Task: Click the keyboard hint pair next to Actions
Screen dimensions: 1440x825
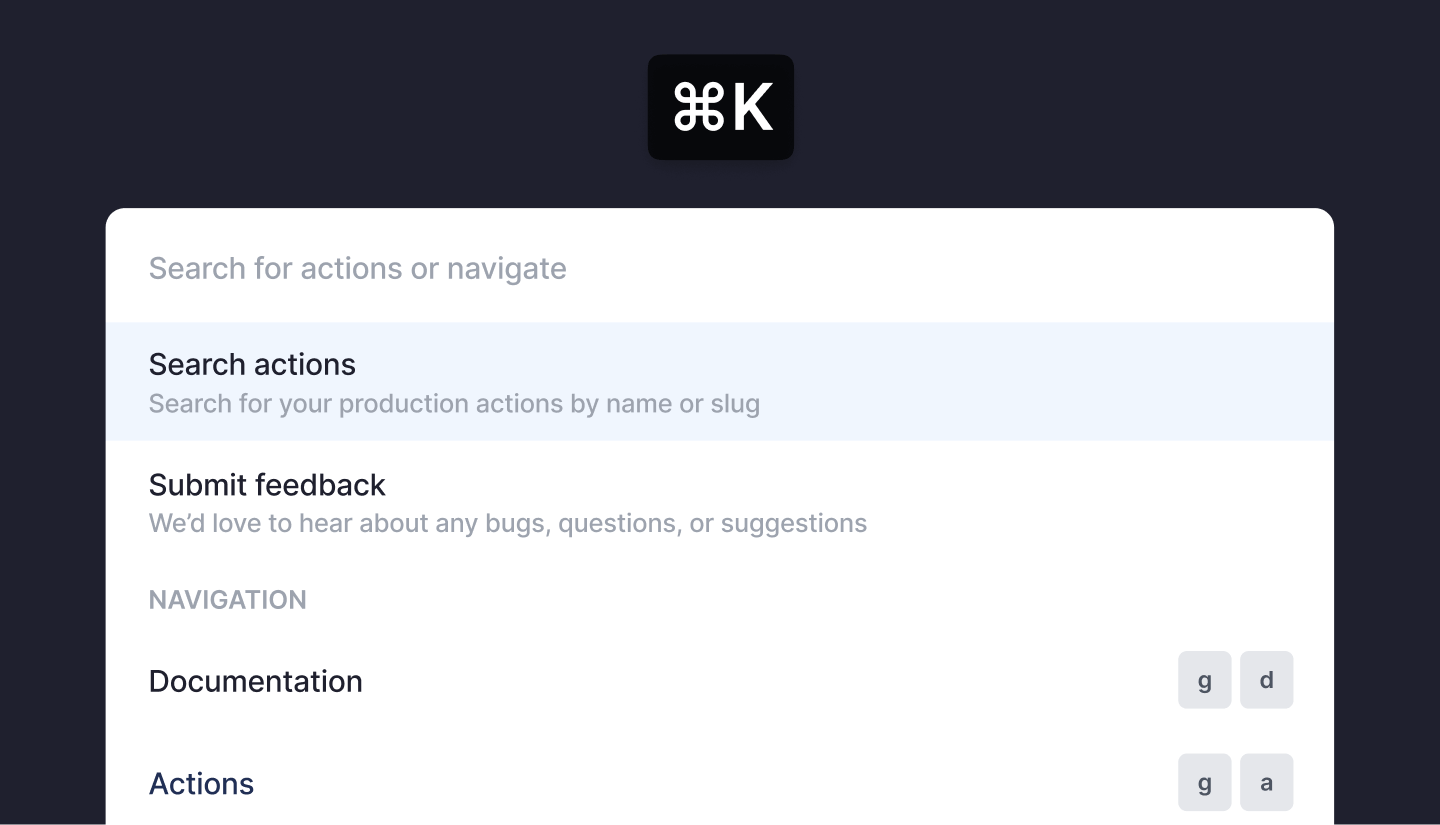Action: click(x=1235, y=782)
